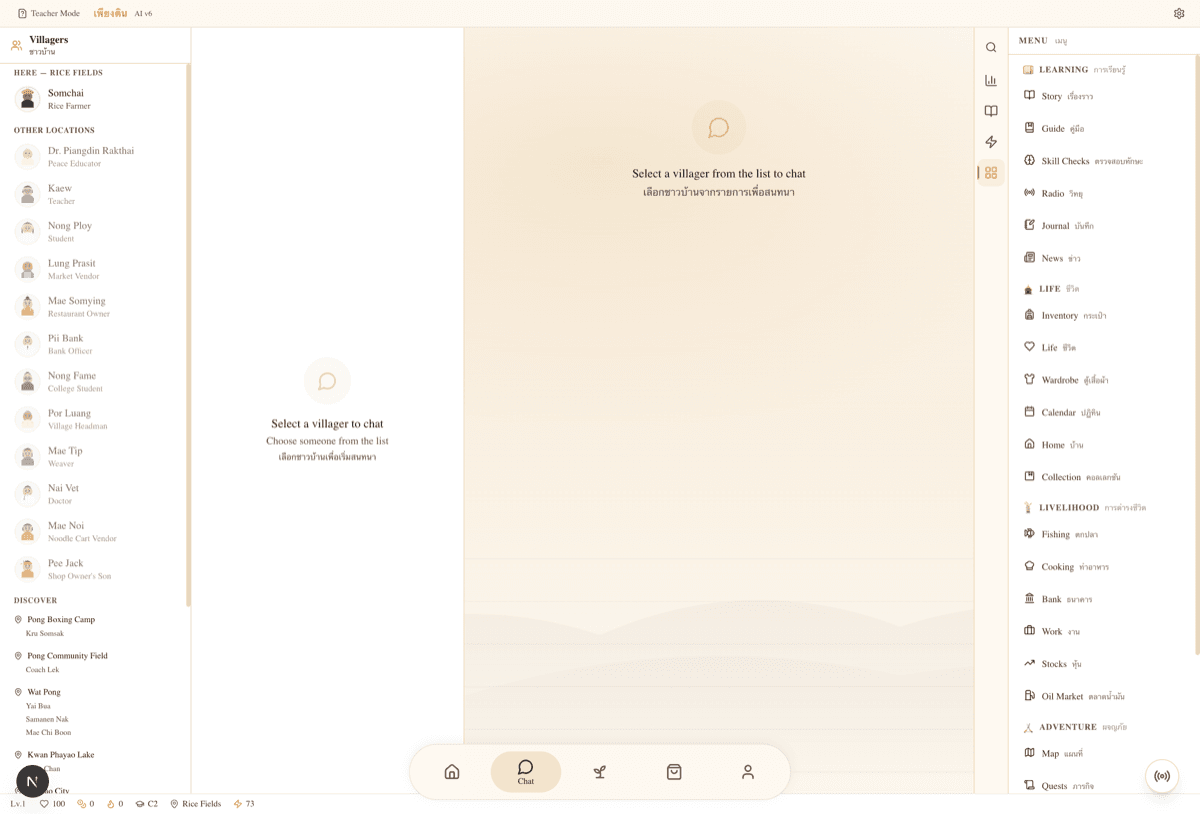Open the grid menu icon in the side rail
This screenshot has height=814, width=1200.
point(991,172)
